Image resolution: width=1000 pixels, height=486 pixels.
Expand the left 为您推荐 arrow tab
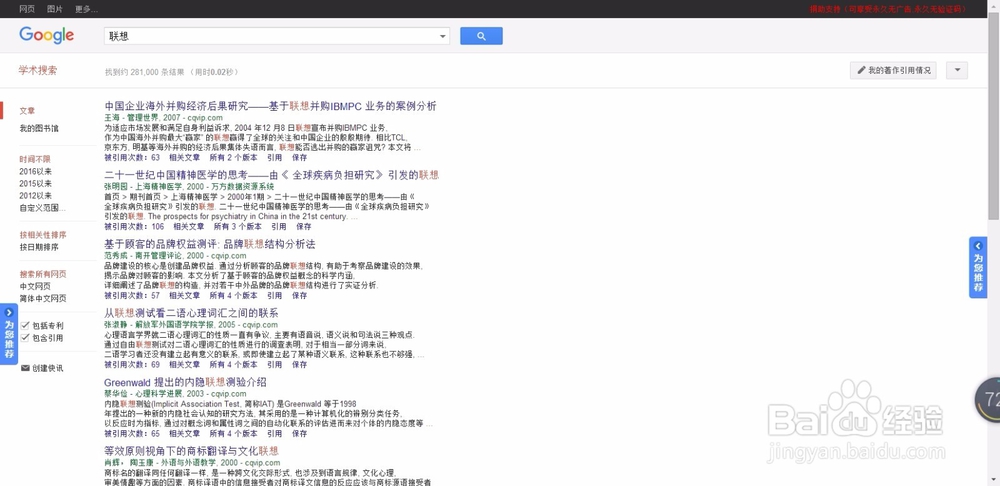coord(9,334)
